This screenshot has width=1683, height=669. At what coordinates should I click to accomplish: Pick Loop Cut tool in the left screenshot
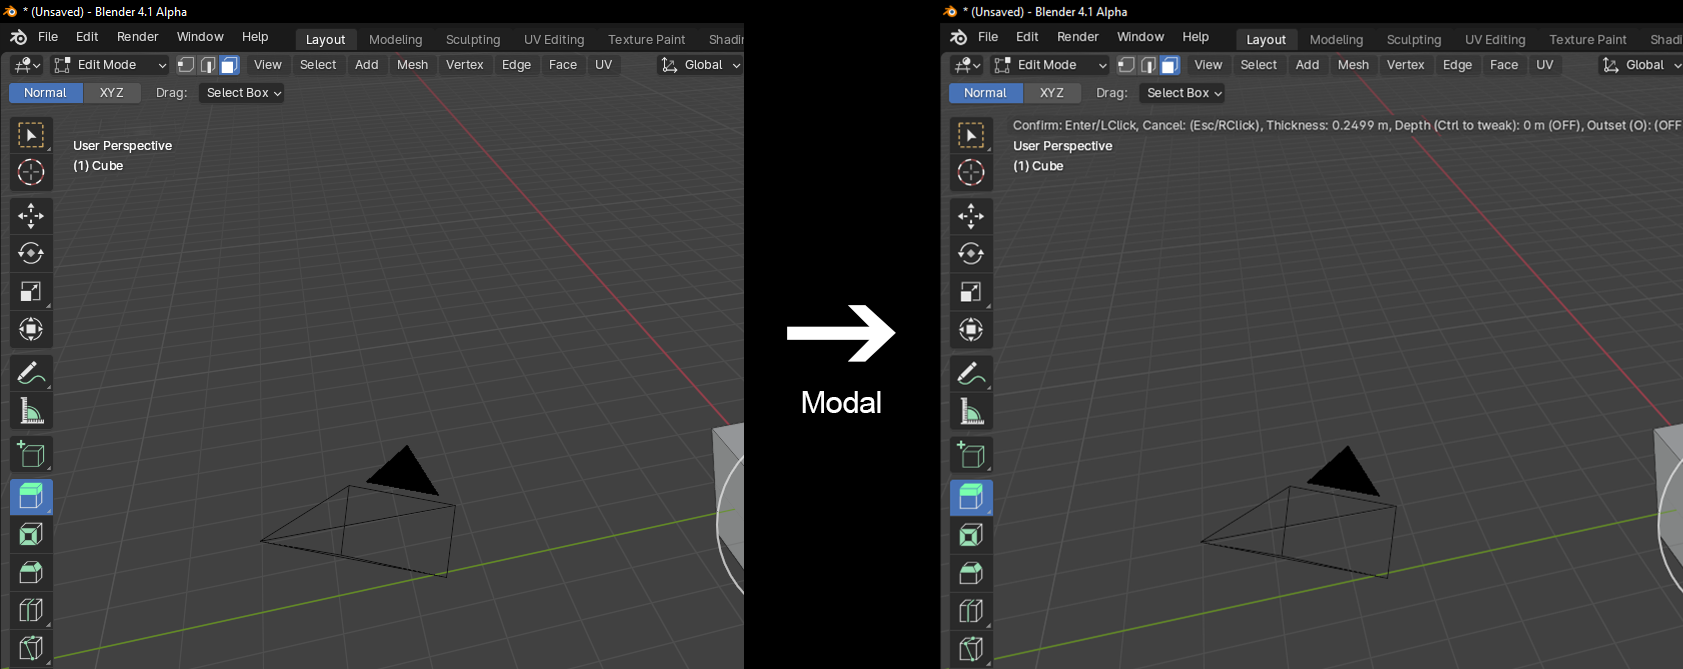[31, 611]
